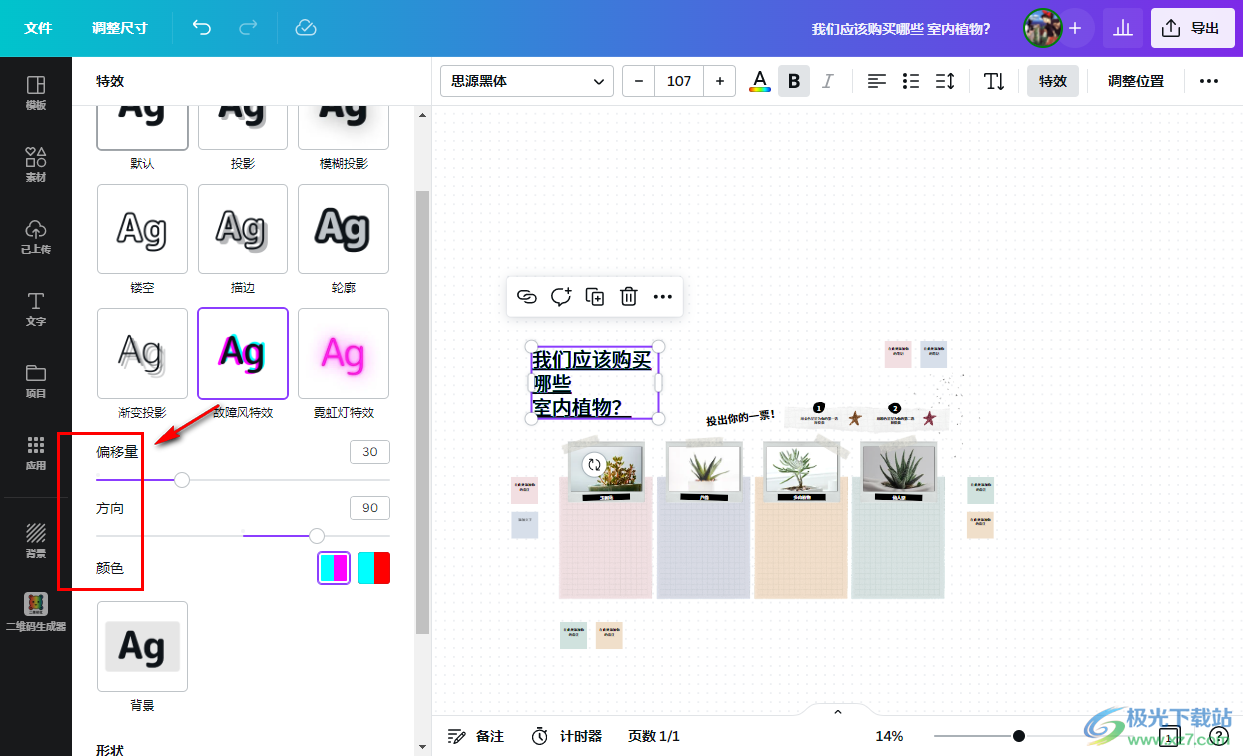Click the trash delete icon
This screenshot has width=1243, height=756.
pyautogui.click(x=629, y=296)
